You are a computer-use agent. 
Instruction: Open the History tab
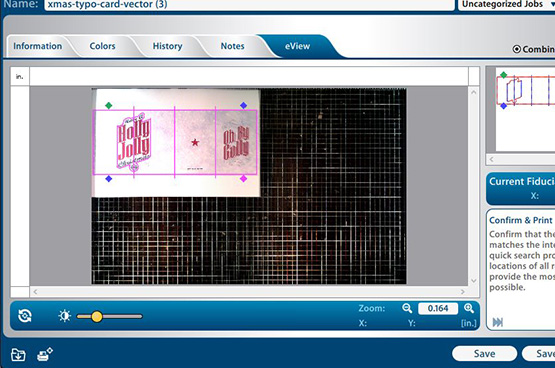click(x=167, y=46)
